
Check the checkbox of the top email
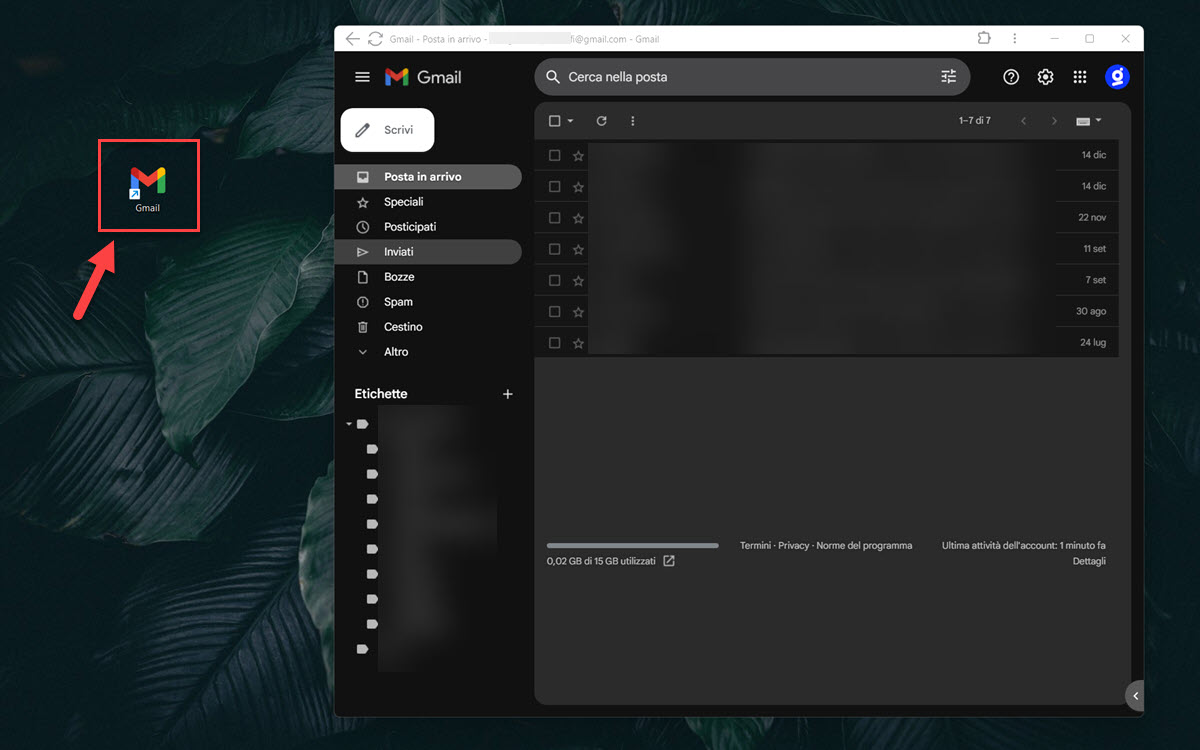point(555,155)
